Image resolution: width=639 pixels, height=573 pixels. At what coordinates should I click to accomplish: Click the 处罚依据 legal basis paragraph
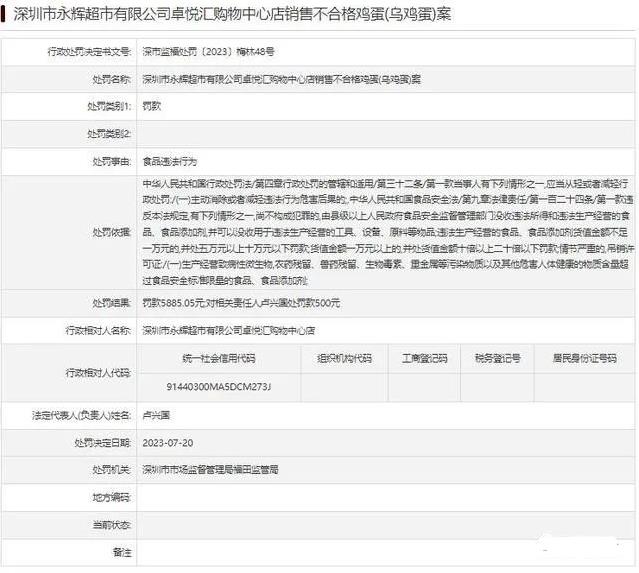coord(388,232)
